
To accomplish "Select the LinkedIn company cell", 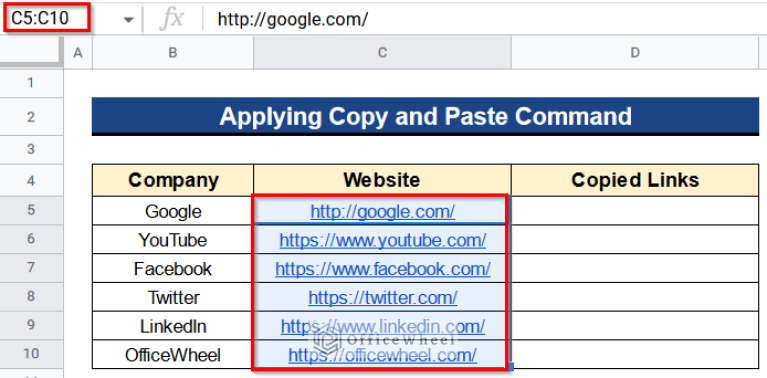I will [173, 326].
